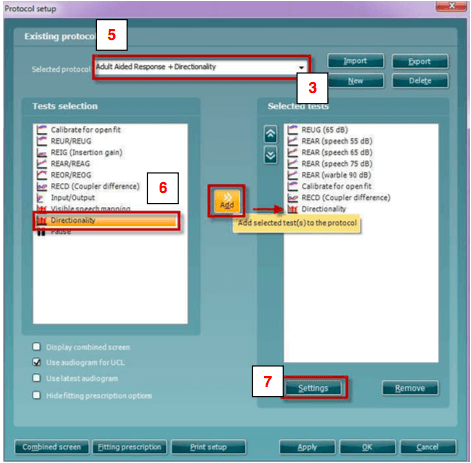The width and height of the screenshot is (471, 463).
Task: Click the REUG (65 dB) icon in Selected tests
Action: pyautogui.click(x=293, y=130)
